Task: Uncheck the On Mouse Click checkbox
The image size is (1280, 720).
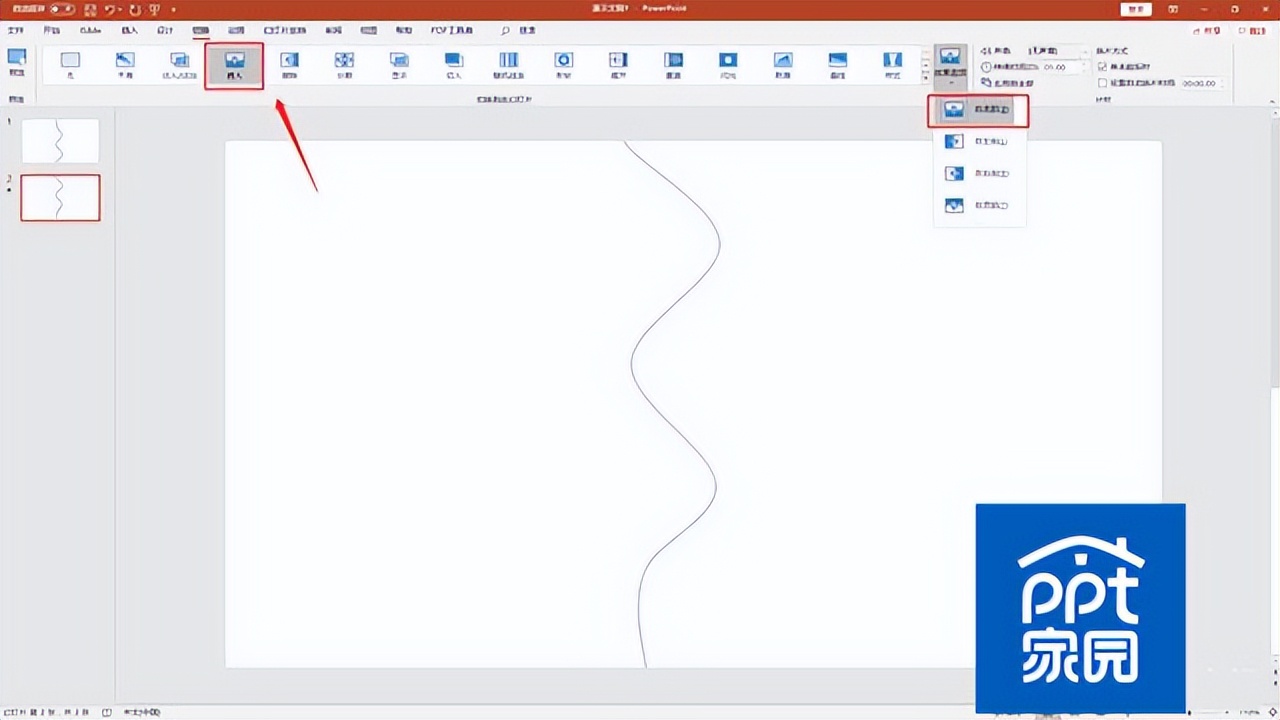Action: point(1103,66)
